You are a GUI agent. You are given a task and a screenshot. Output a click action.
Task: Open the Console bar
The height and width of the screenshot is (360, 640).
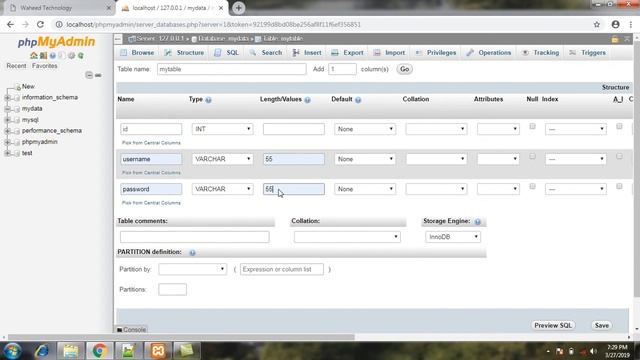[x=131, y=329]
